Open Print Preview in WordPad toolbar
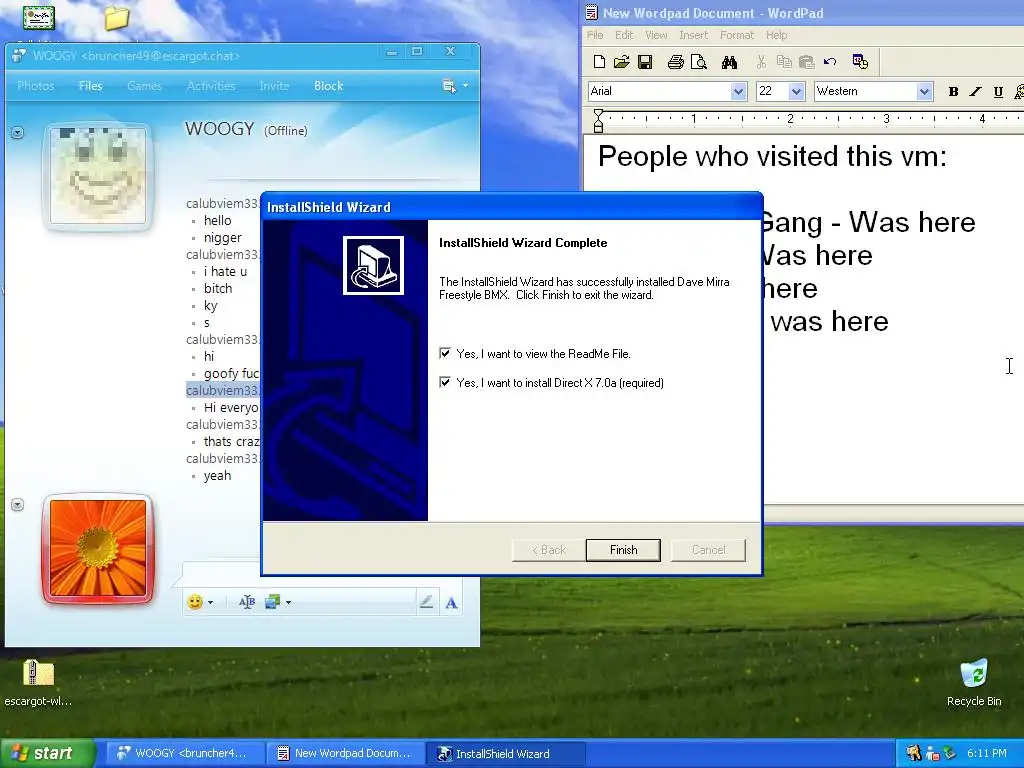The image size is (1024, 768). 699,62
